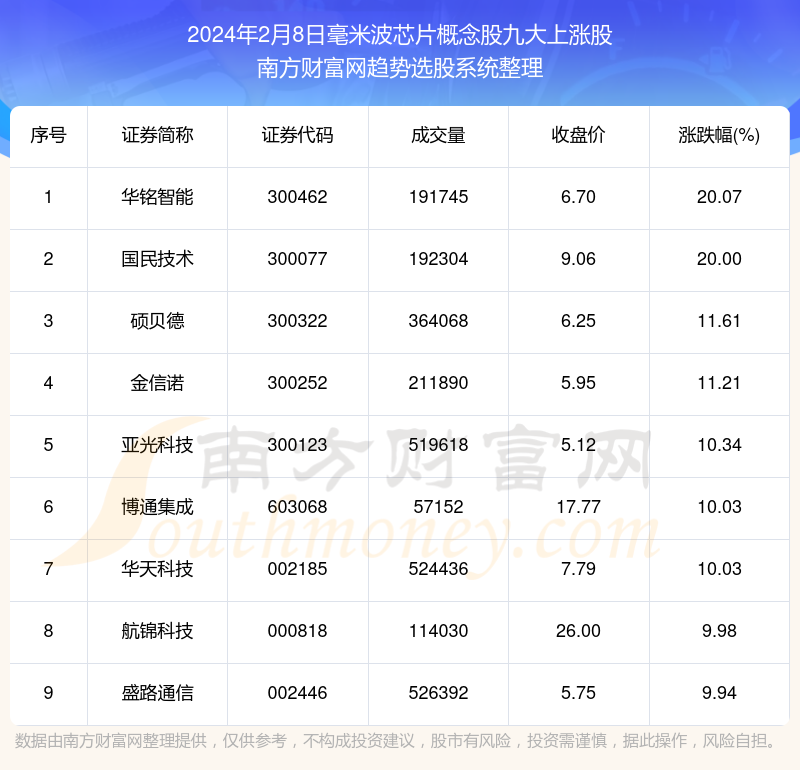Viewport: 800px width, 770px height.
Task: Click closing price 5.75
Action: click(579, 693)
